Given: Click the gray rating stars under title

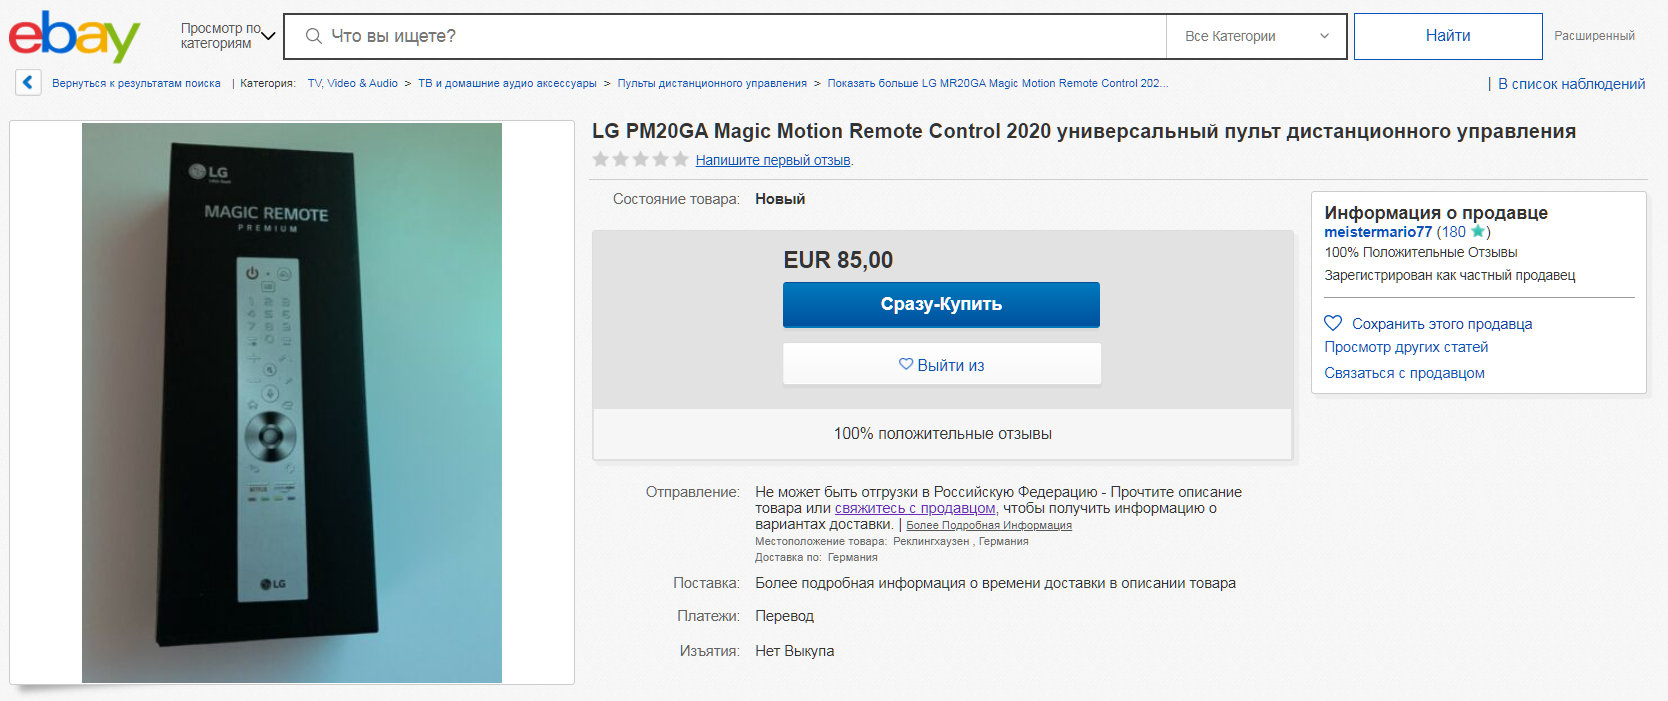Looking at the screenshot, I should 640,160.
